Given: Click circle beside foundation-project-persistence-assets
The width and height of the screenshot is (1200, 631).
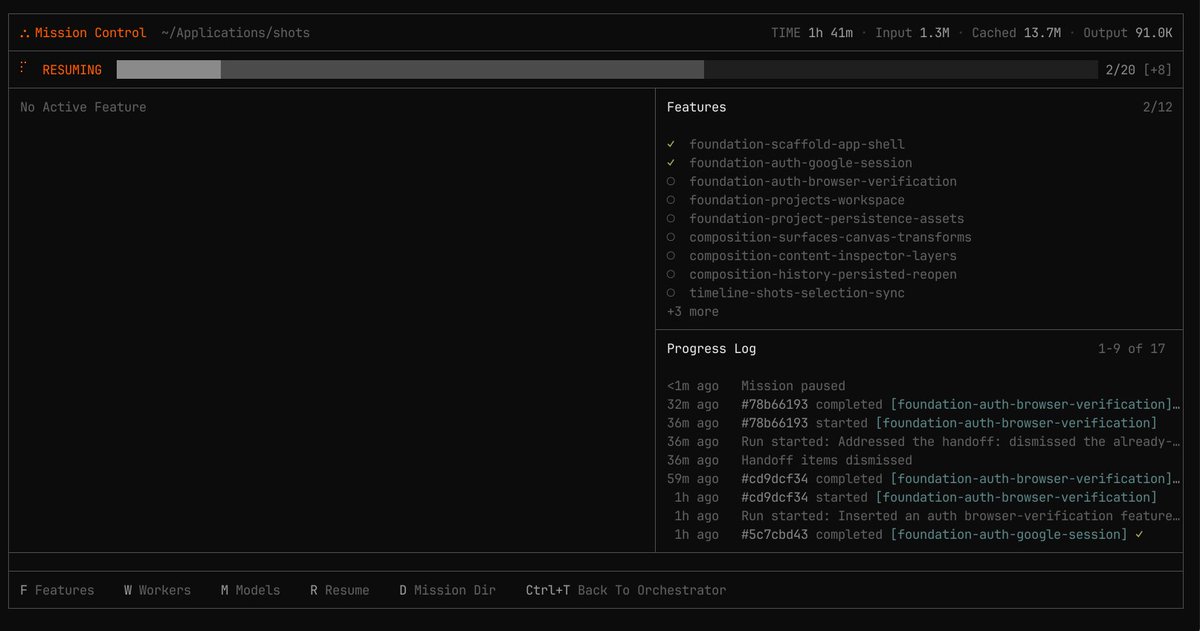Looking at the screenshot, I should (x=671, y=219).
